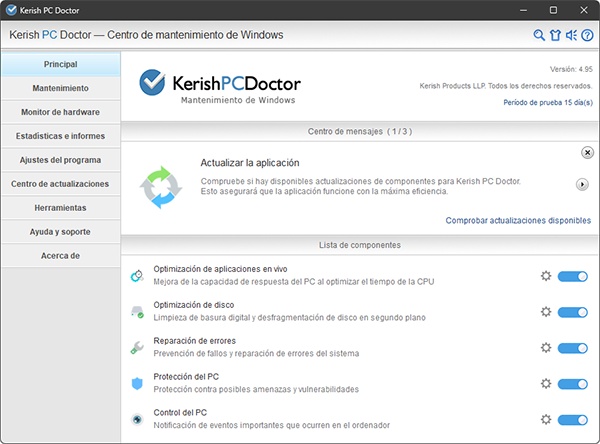Open the help question mark icon
600x444 pixels.
click(587, 35)
